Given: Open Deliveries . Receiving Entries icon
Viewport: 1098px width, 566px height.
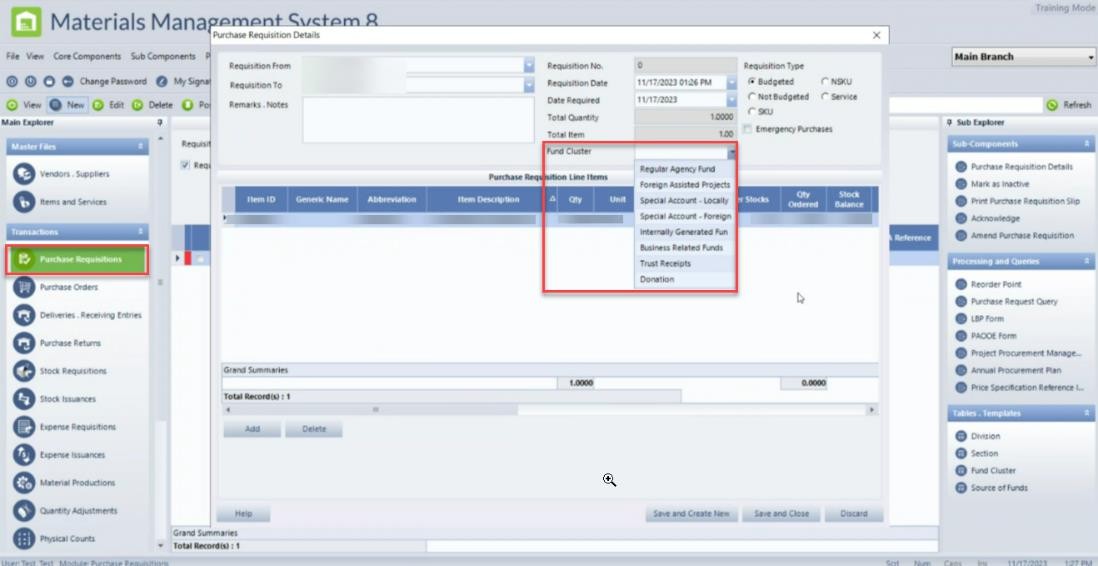Looking at the screenshot, I should click(x=24, y=315).
